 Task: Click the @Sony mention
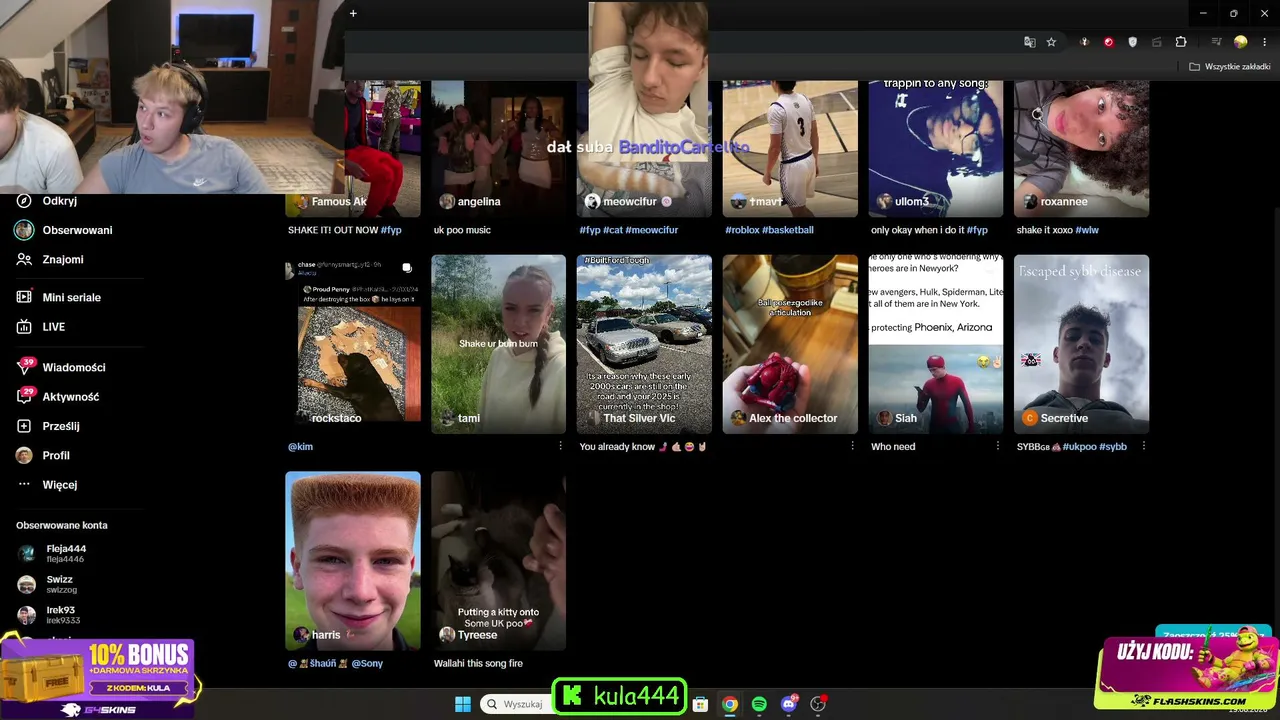367,663
